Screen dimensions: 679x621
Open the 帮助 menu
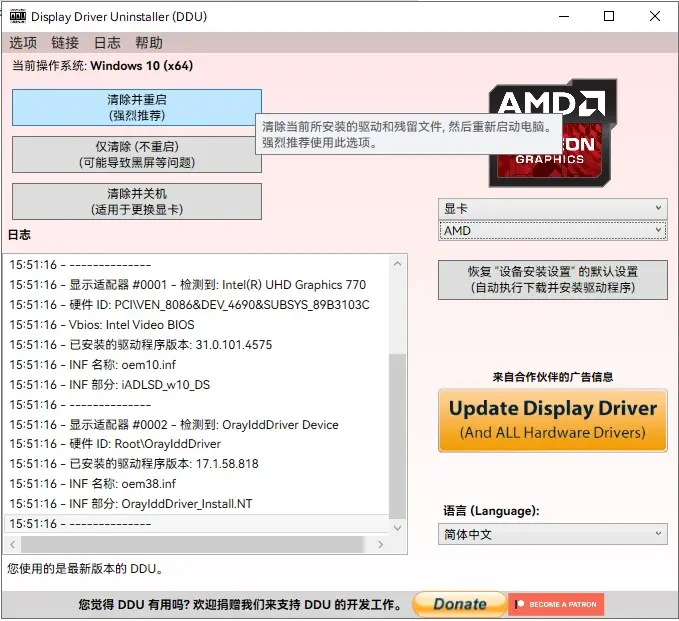tap(149, 43)
